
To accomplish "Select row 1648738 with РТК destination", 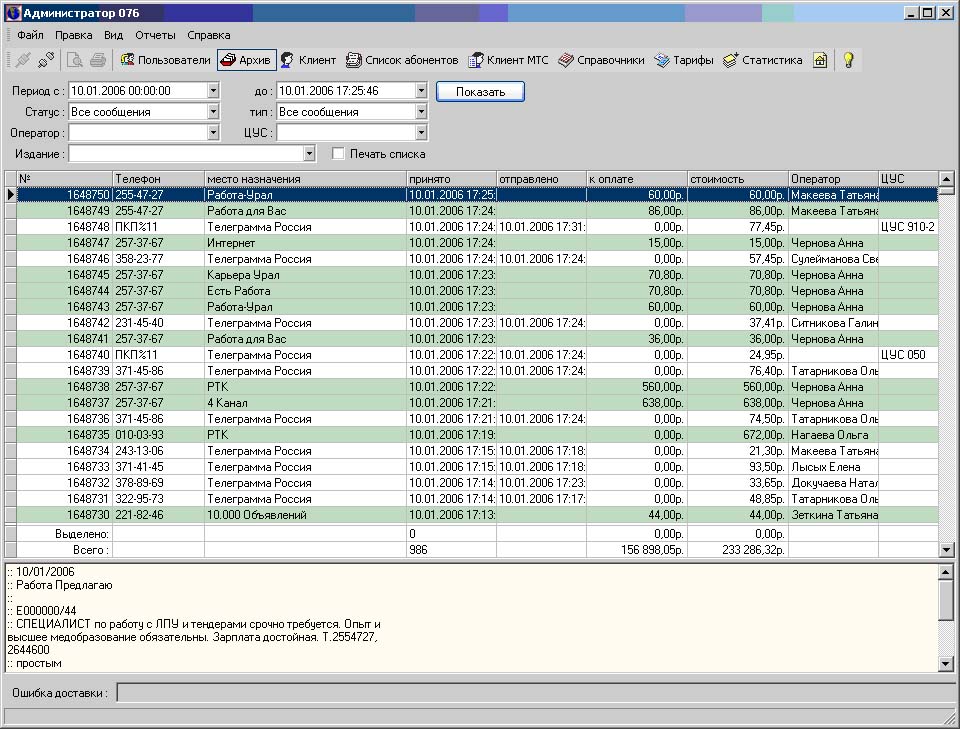I will [300, 387].
